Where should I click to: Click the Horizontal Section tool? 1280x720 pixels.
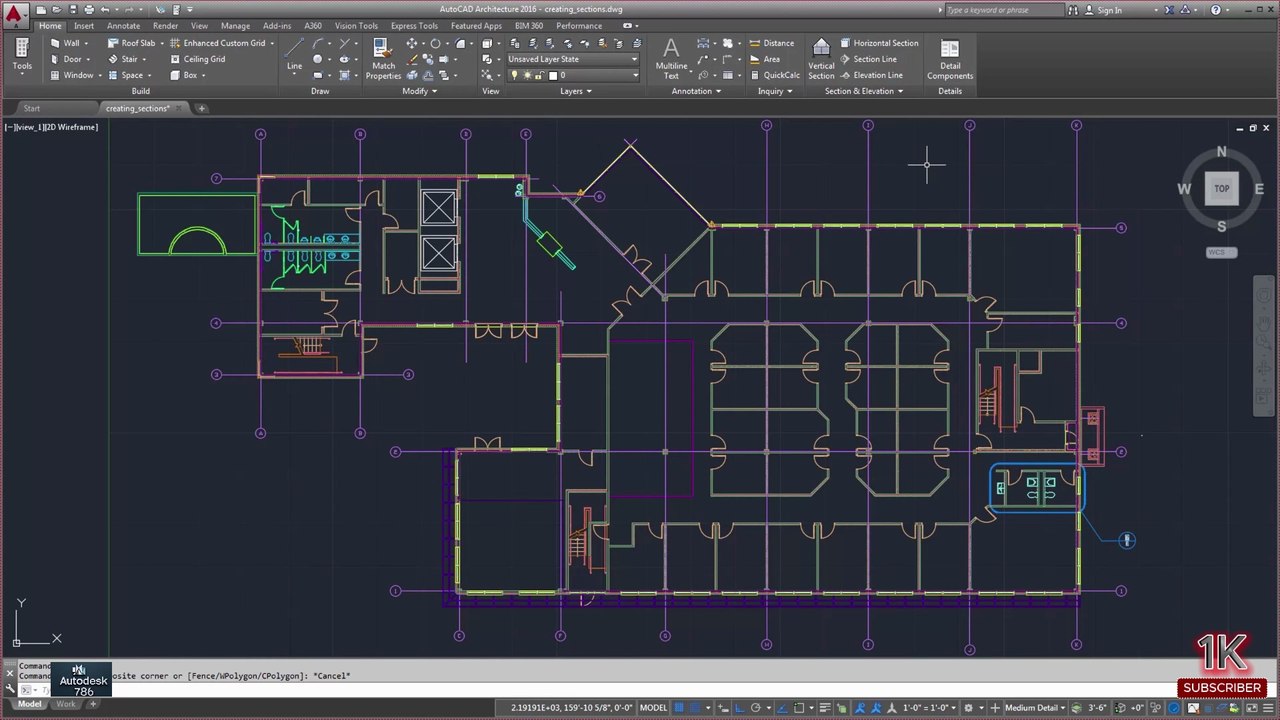878,43
